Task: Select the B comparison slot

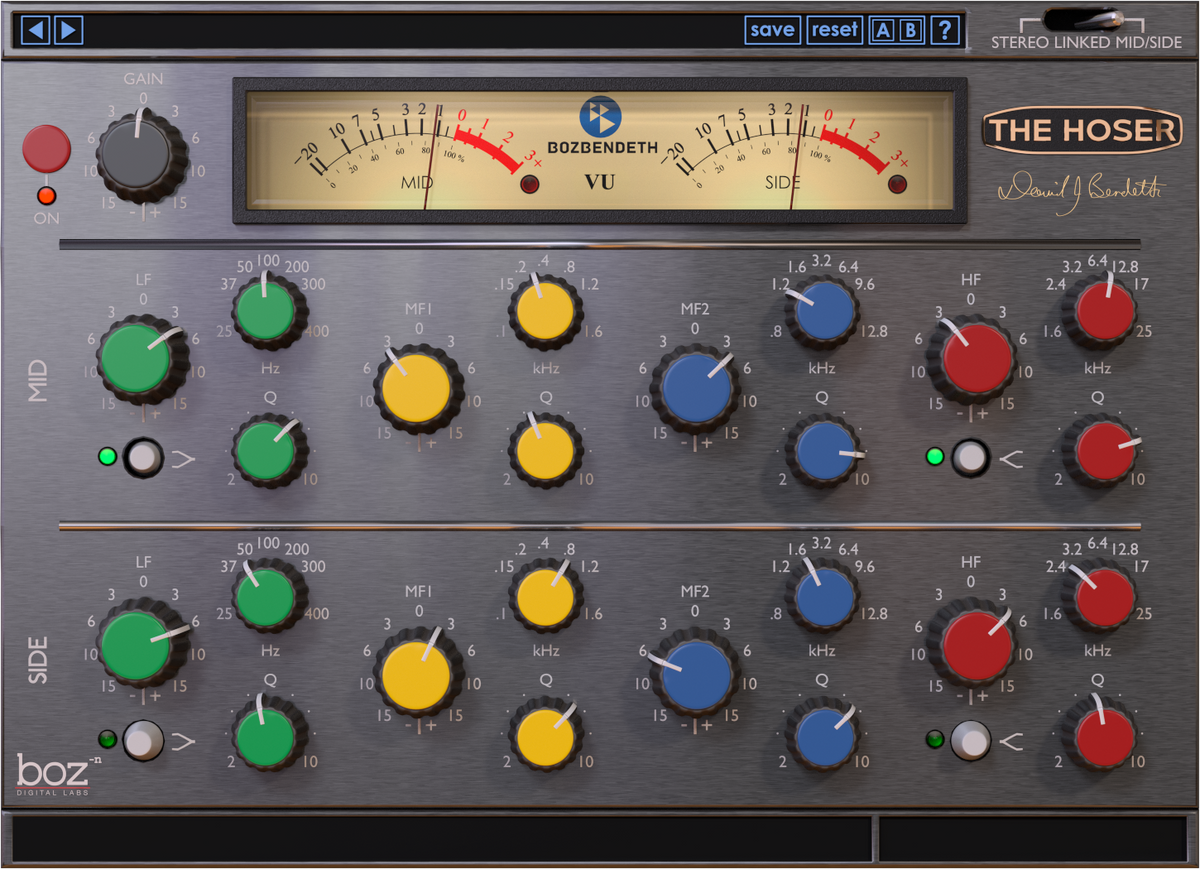Action: pos(910,30)
